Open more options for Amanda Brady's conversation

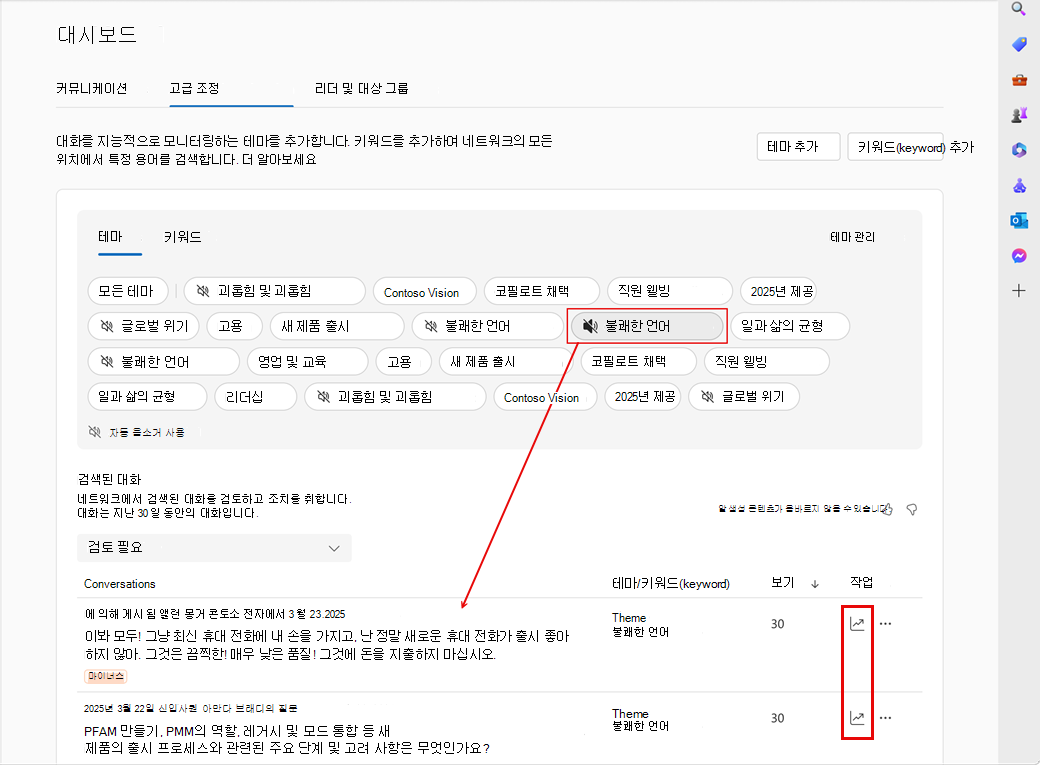885,718
